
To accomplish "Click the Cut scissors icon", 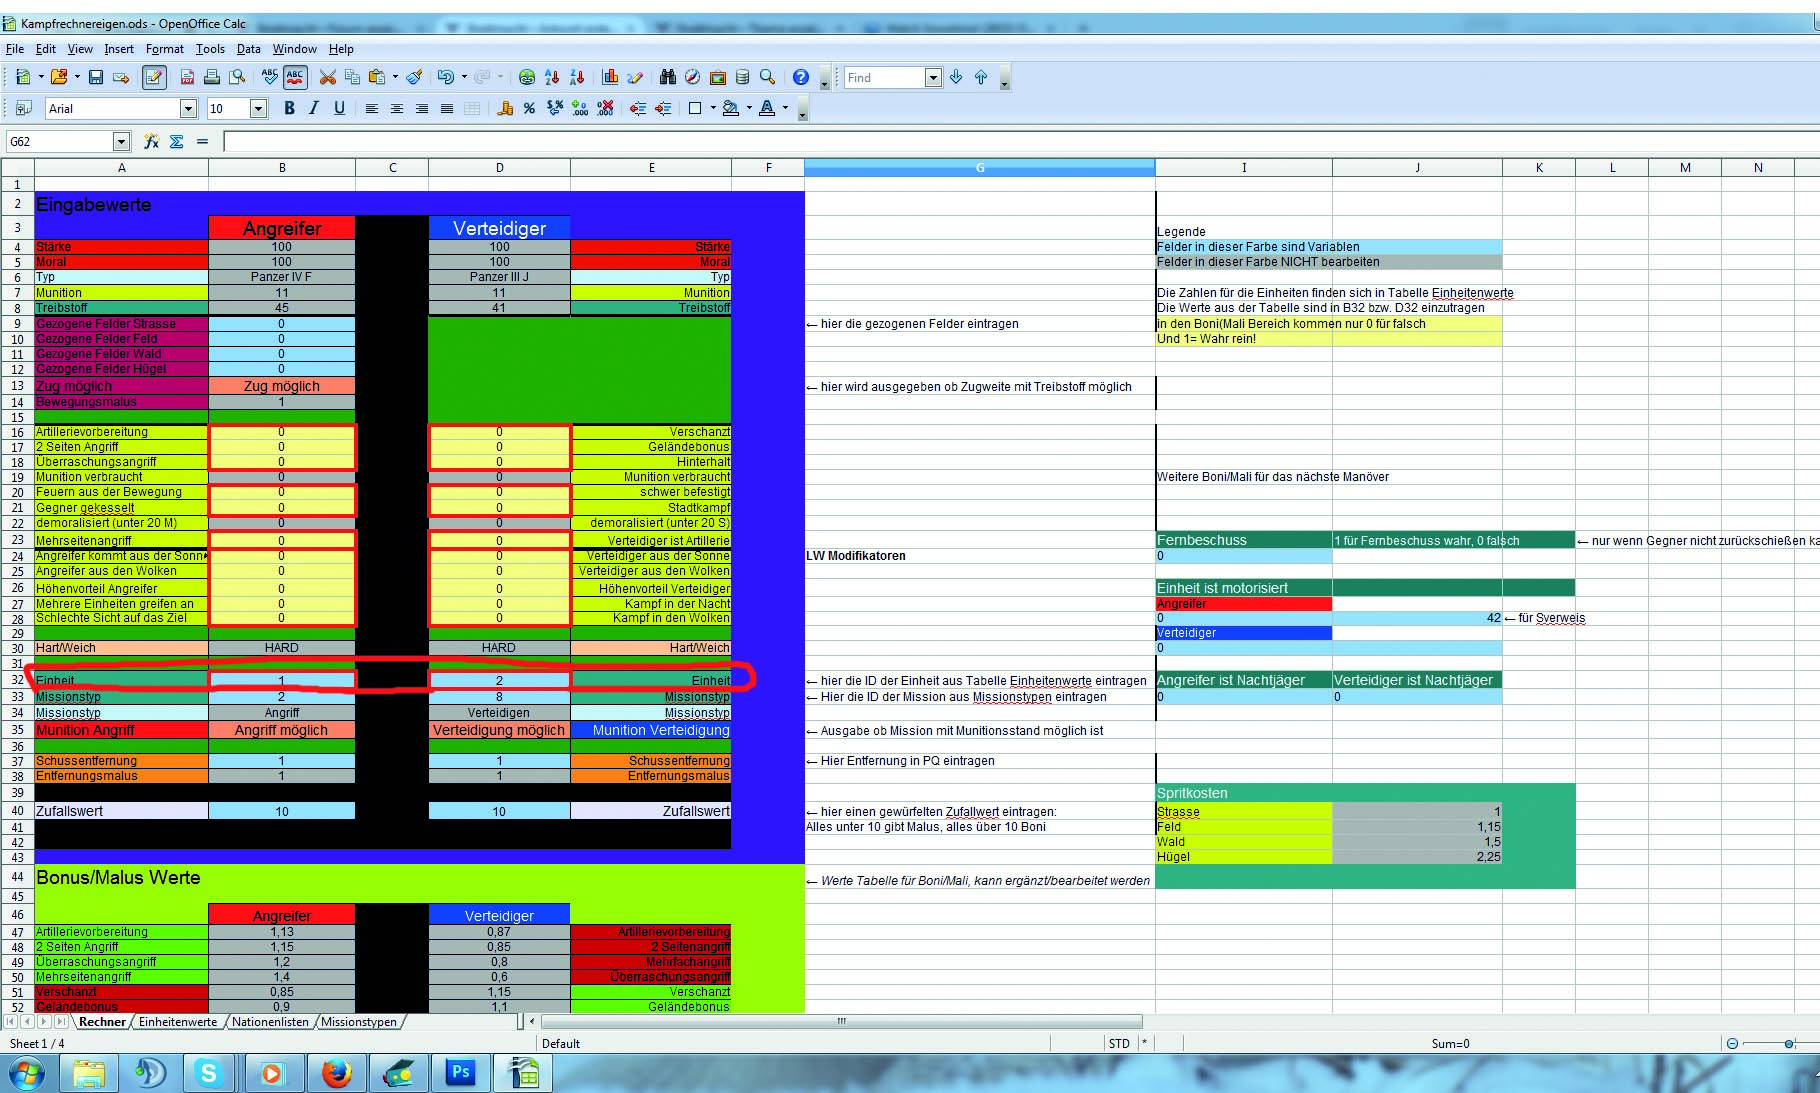I will pos(327,77).
